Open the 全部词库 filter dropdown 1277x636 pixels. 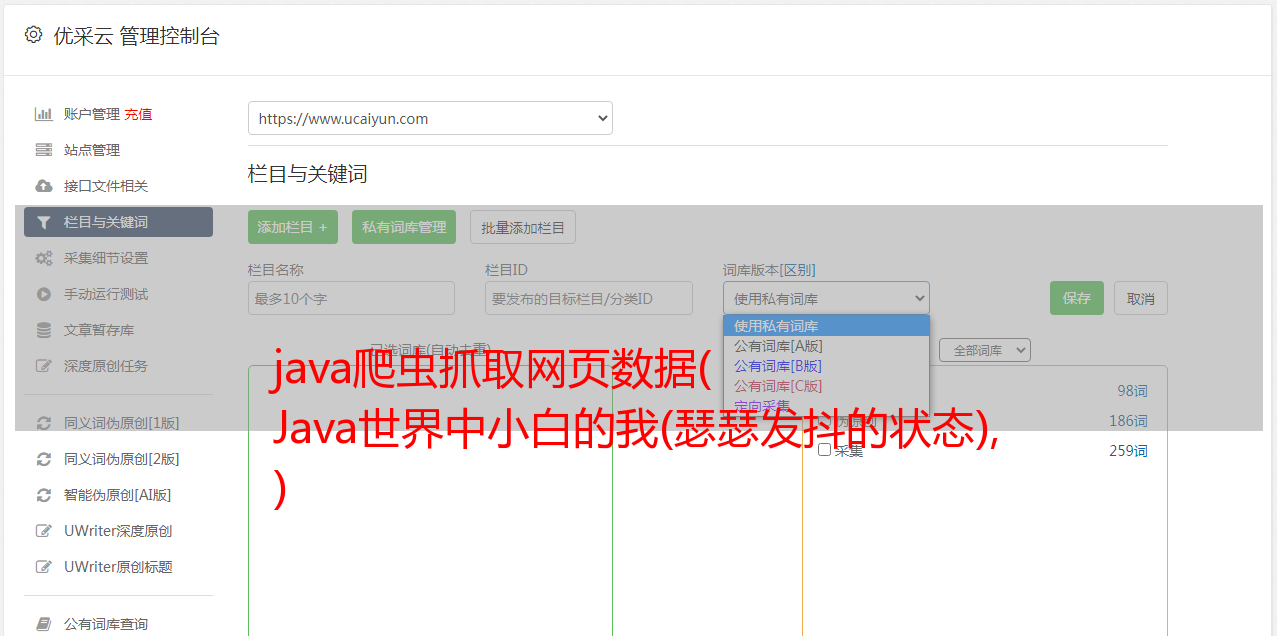point(984,350)
